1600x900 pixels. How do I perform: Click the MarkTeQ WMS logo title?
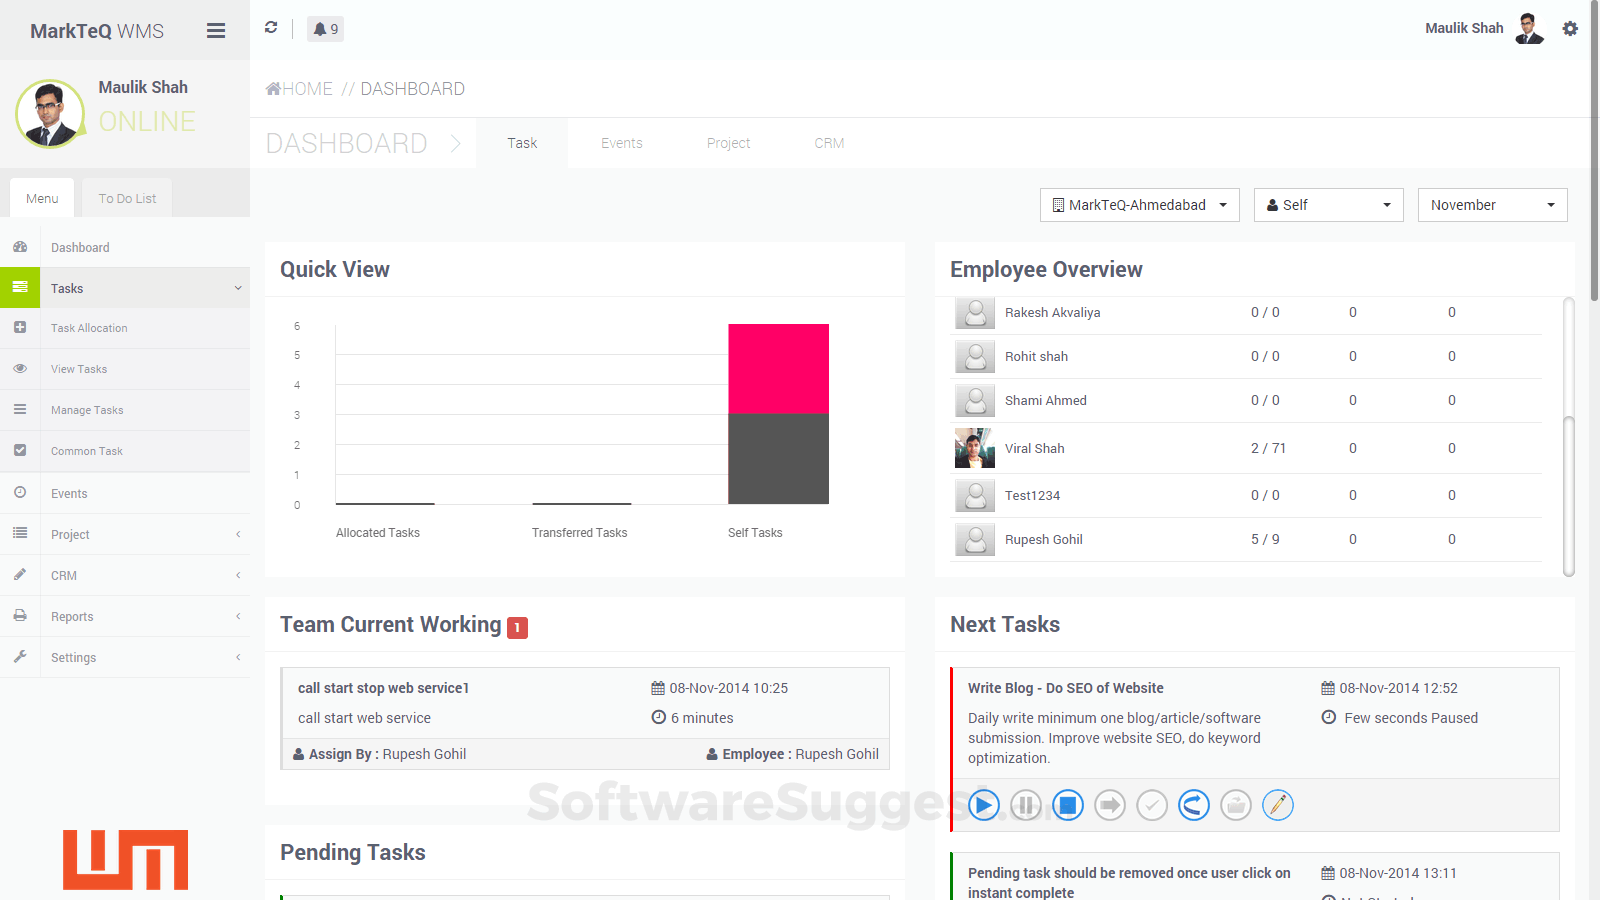97,31
